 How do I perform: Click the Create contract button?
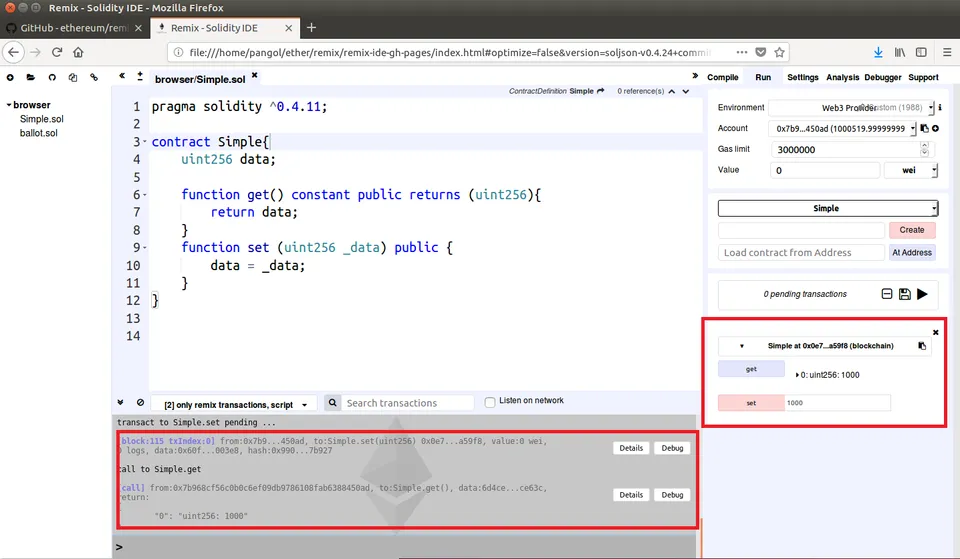(x=912, y=230)
